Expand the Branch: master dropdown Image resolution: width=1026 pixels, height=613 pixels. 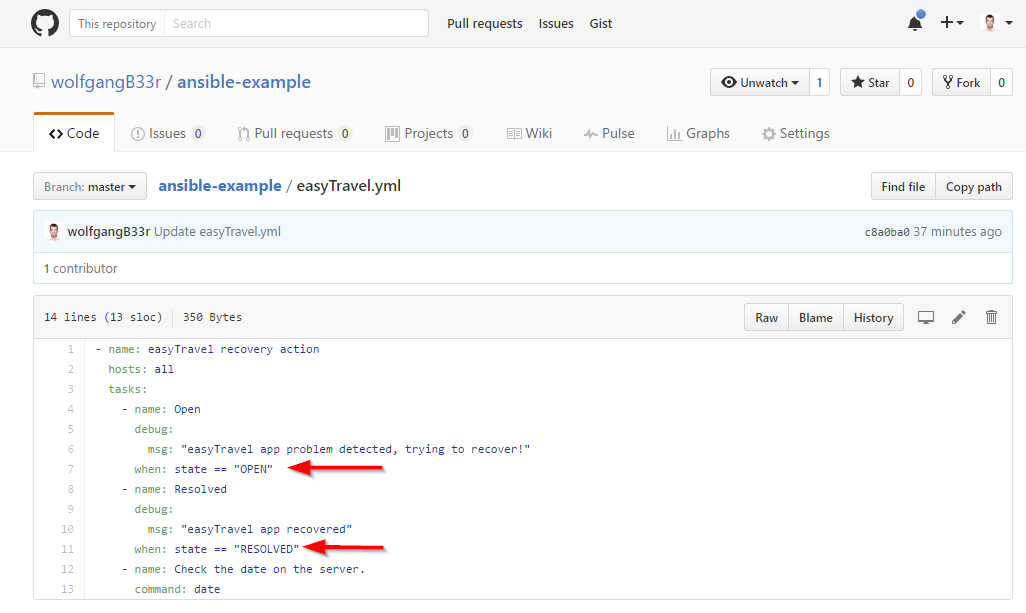90,186
